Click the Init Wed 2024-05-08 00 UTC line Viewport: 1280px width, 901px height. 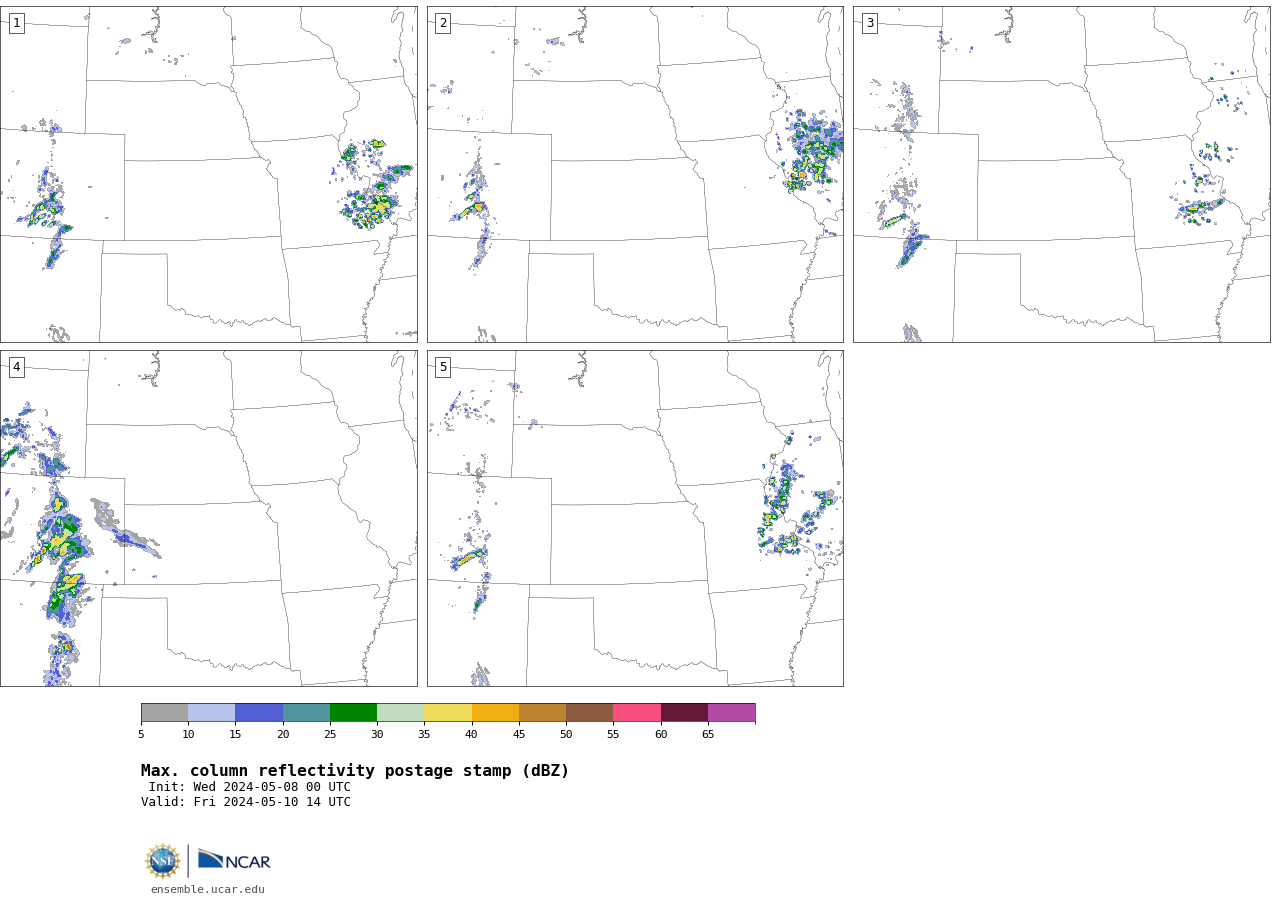click(250, 787)
